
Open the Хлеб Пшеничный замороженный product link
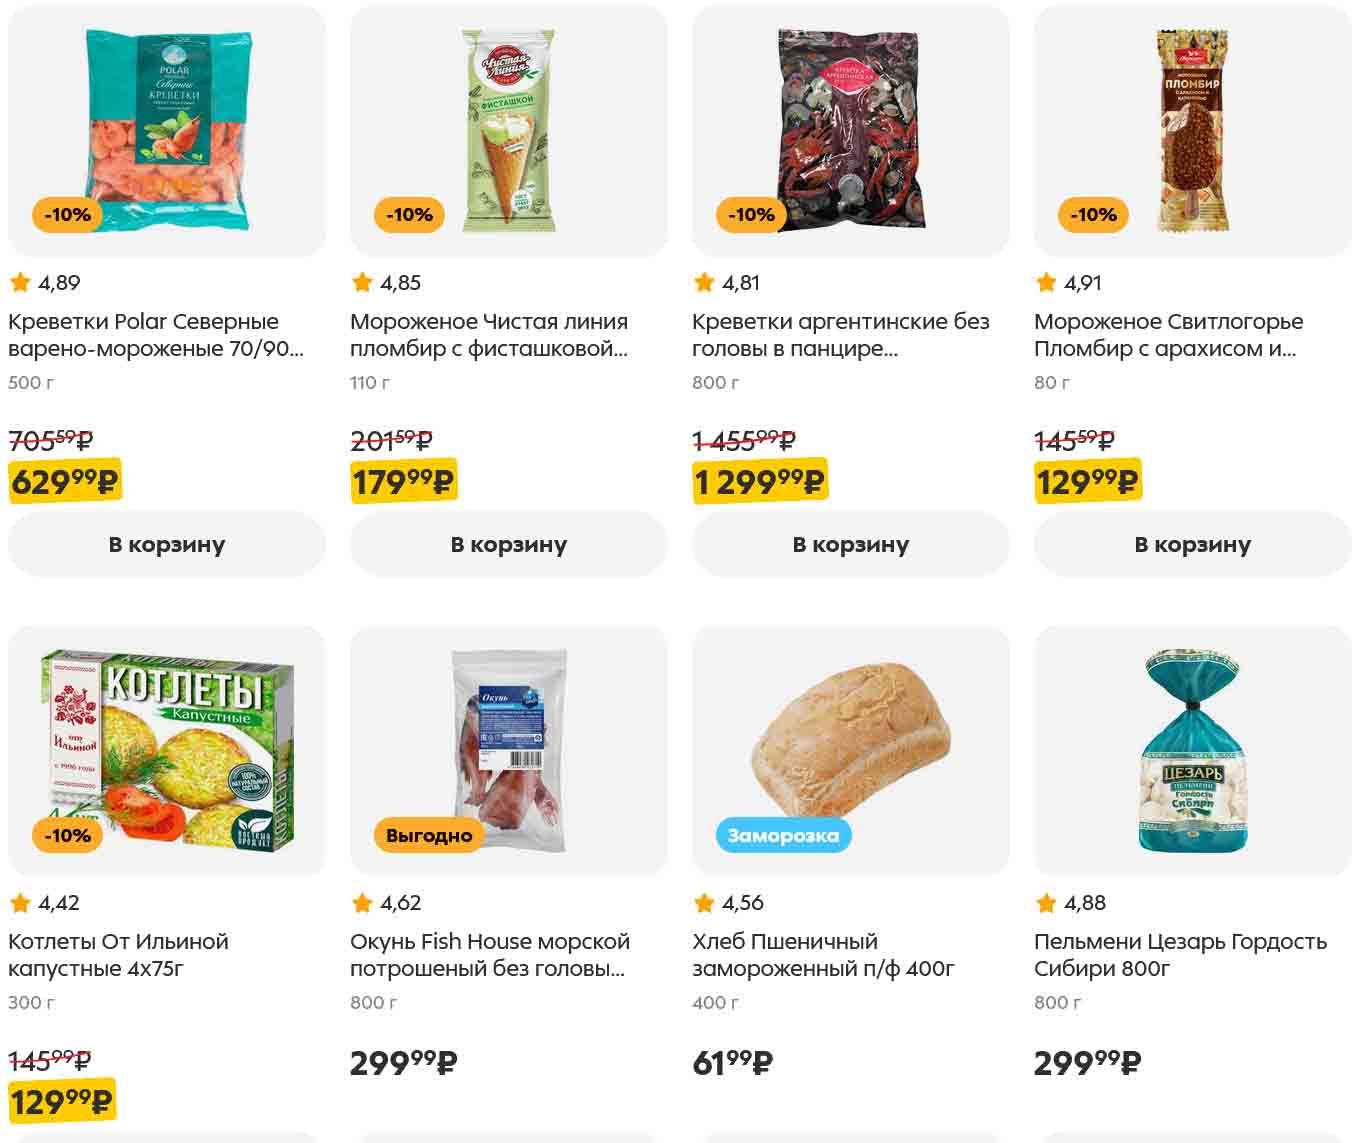[x=822, y=955]
